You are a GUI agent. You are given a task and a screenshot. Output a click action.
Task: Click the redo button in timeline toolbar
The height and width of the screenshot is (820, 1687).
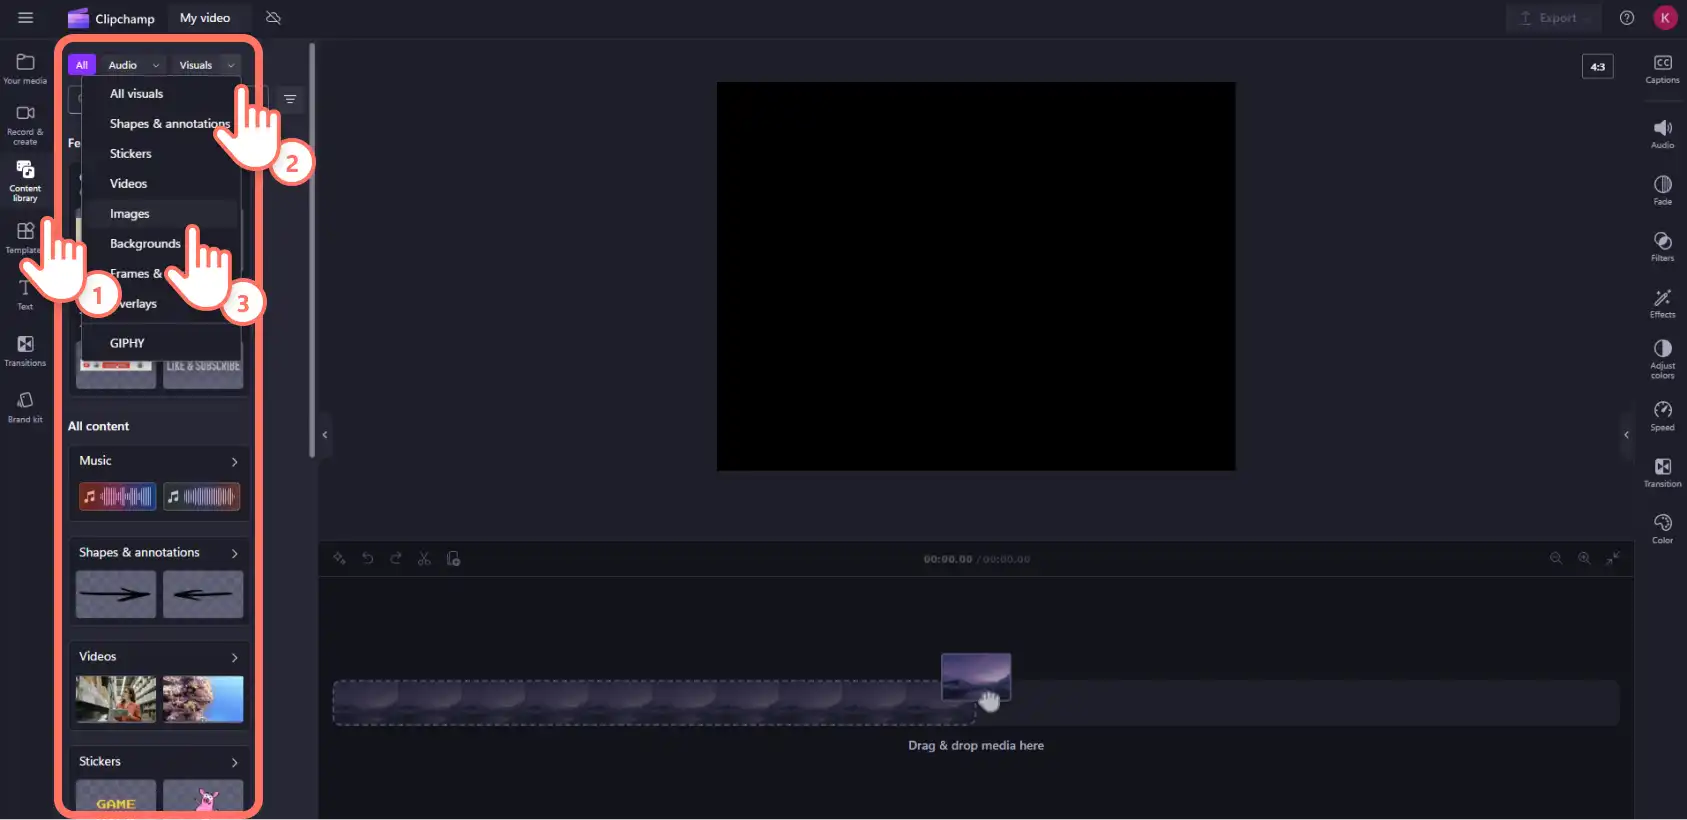click(x=395, y=558)
